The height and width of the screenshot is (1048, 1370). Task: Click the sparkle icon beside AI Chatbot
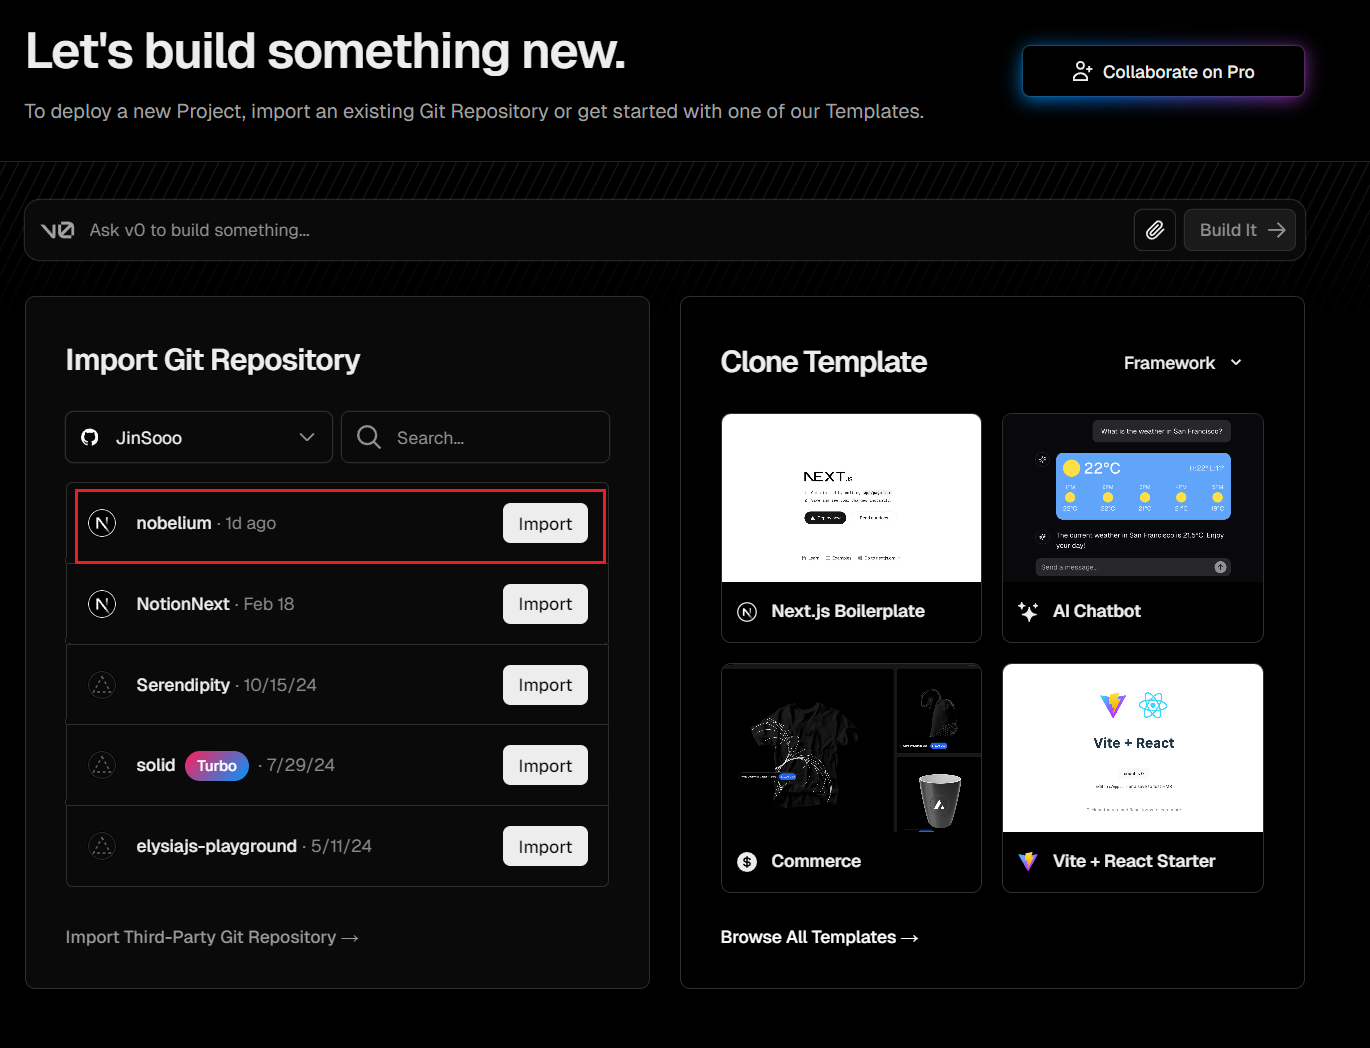tap(1028, 612)
